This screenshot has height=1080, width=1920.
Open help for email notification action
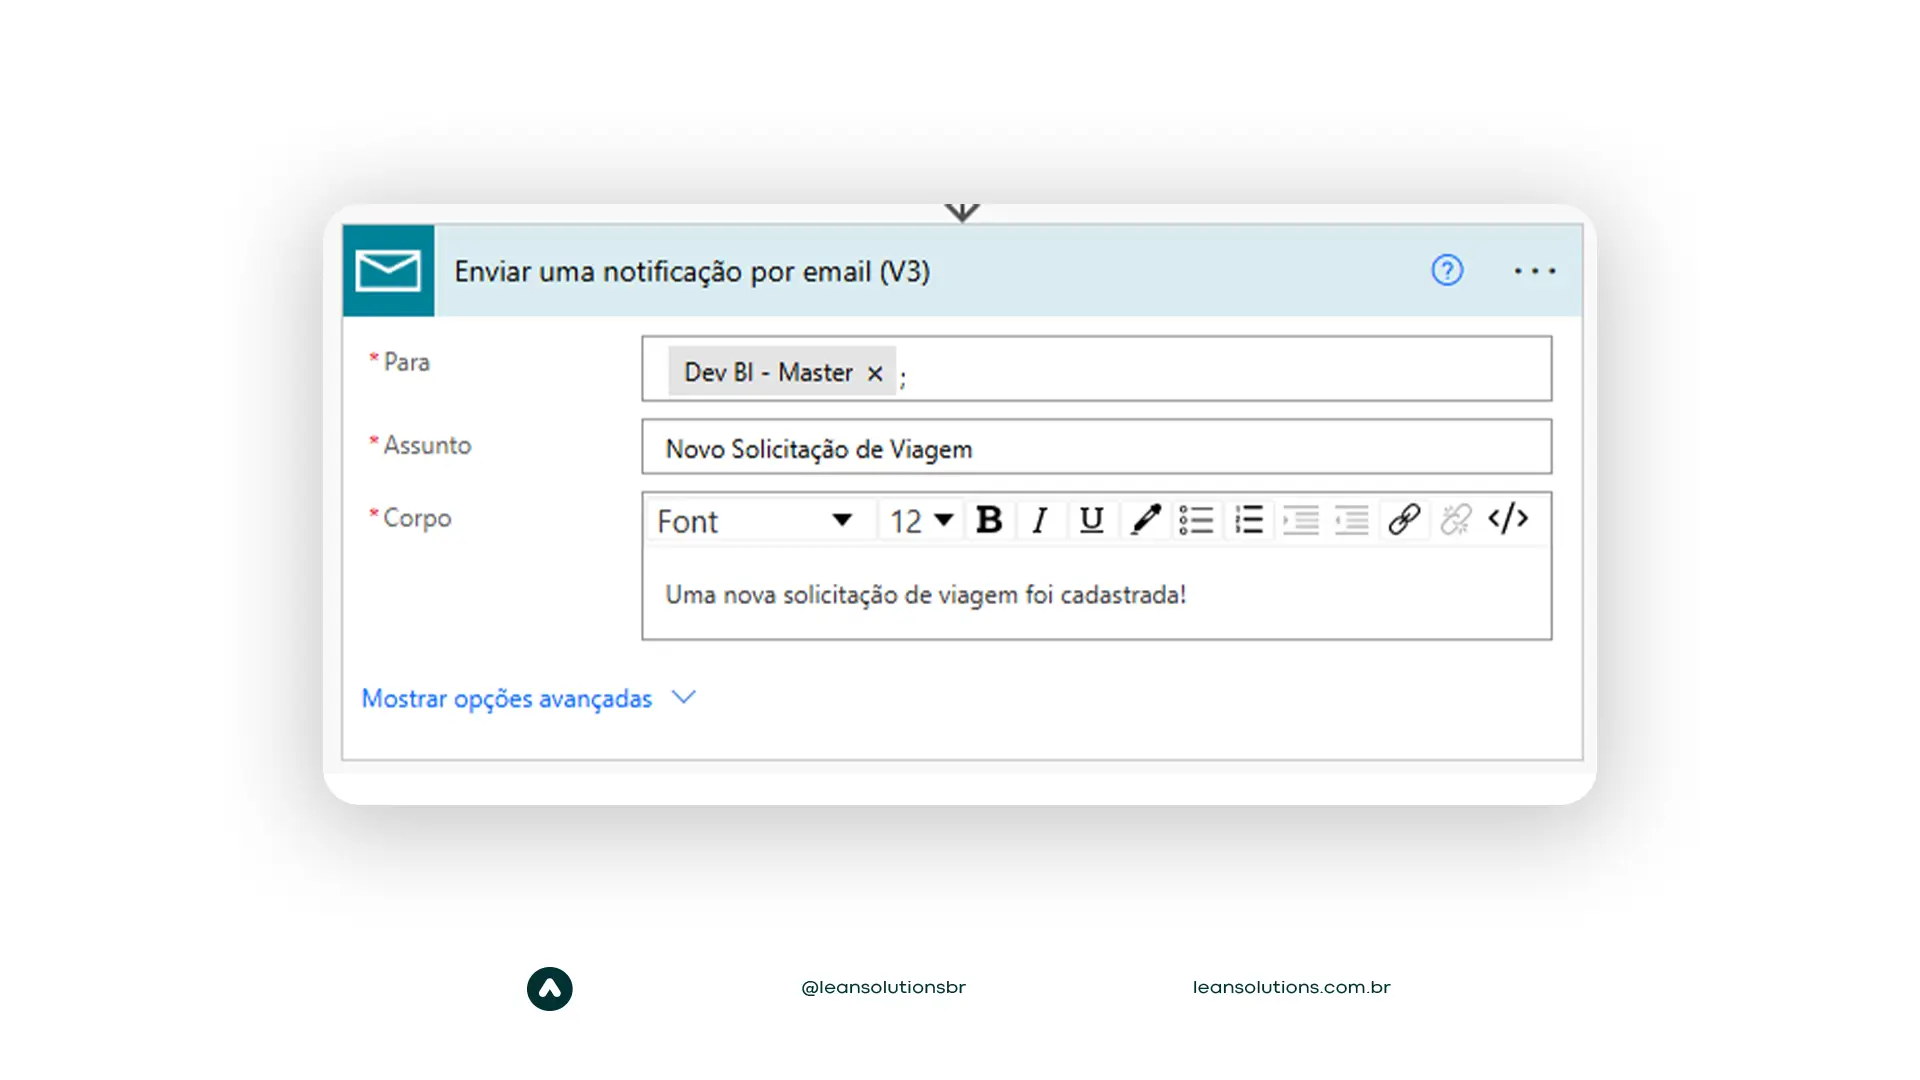(x=1447, y=270)
